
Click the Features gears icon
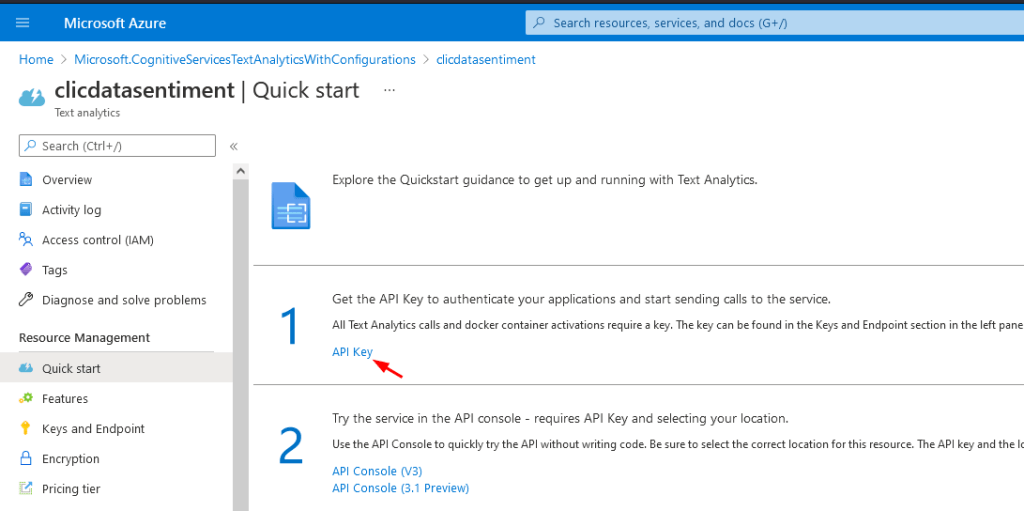(25, 398)
